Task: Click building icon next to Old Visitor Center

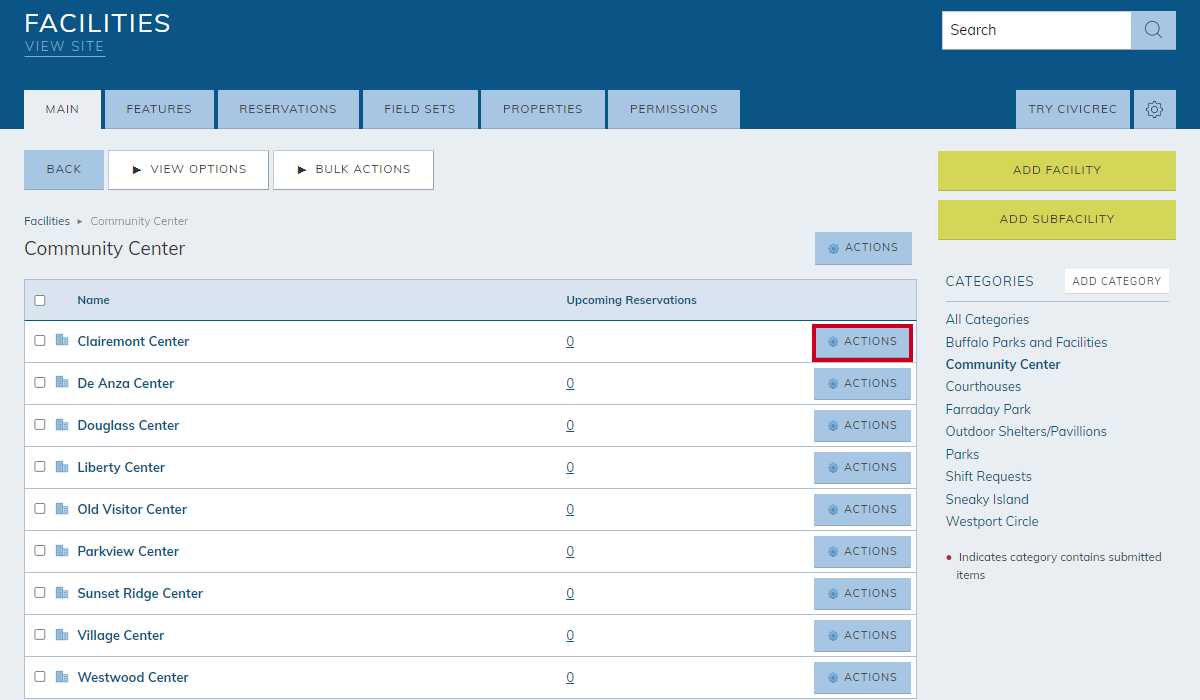Action: (62, 508)
